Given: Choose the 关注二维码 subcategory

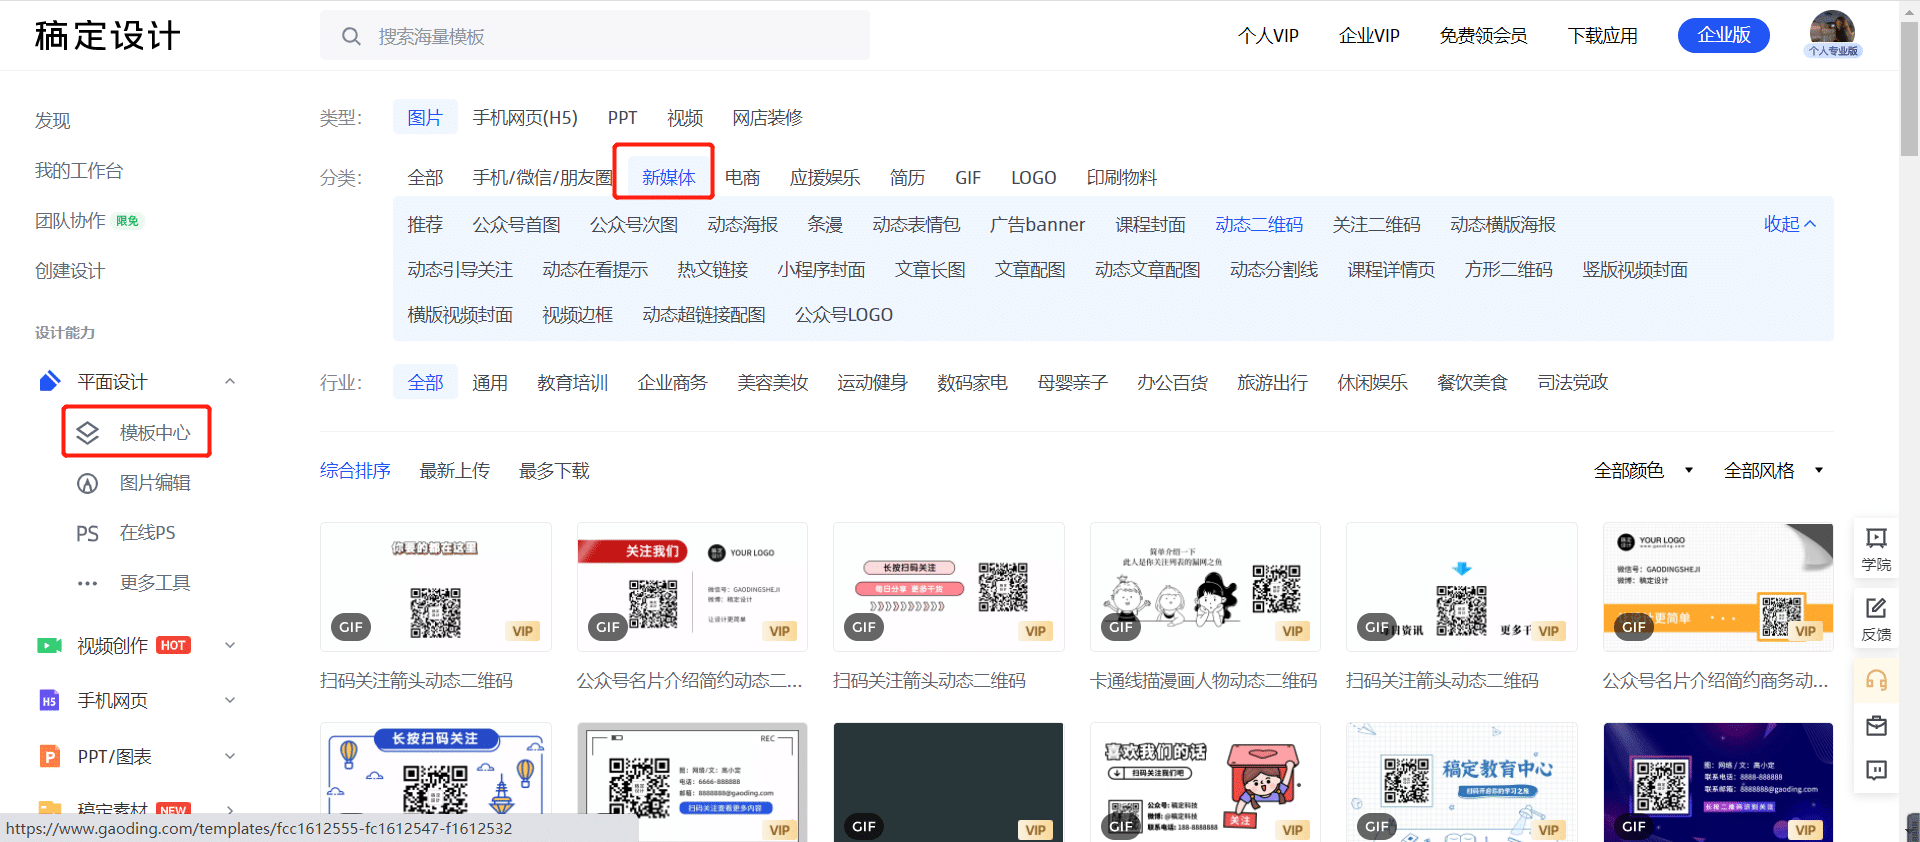Looking at the screenshot, I should (1376, 224).
